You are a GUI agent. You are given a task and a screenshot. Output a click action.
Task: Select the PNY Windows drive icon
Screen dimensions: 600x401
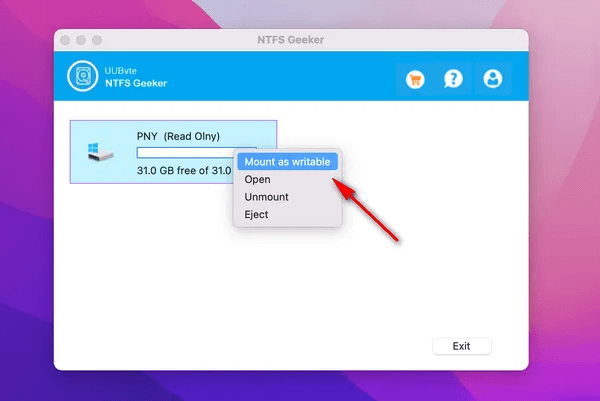(x=99, y=152)
